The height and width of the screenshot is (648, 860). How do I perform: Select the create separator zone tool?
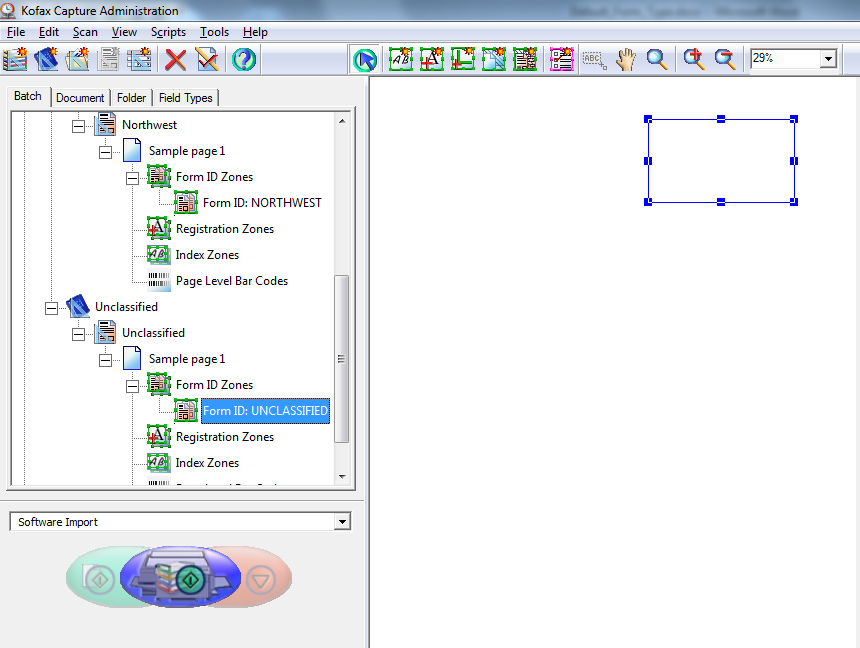(494, 59)
